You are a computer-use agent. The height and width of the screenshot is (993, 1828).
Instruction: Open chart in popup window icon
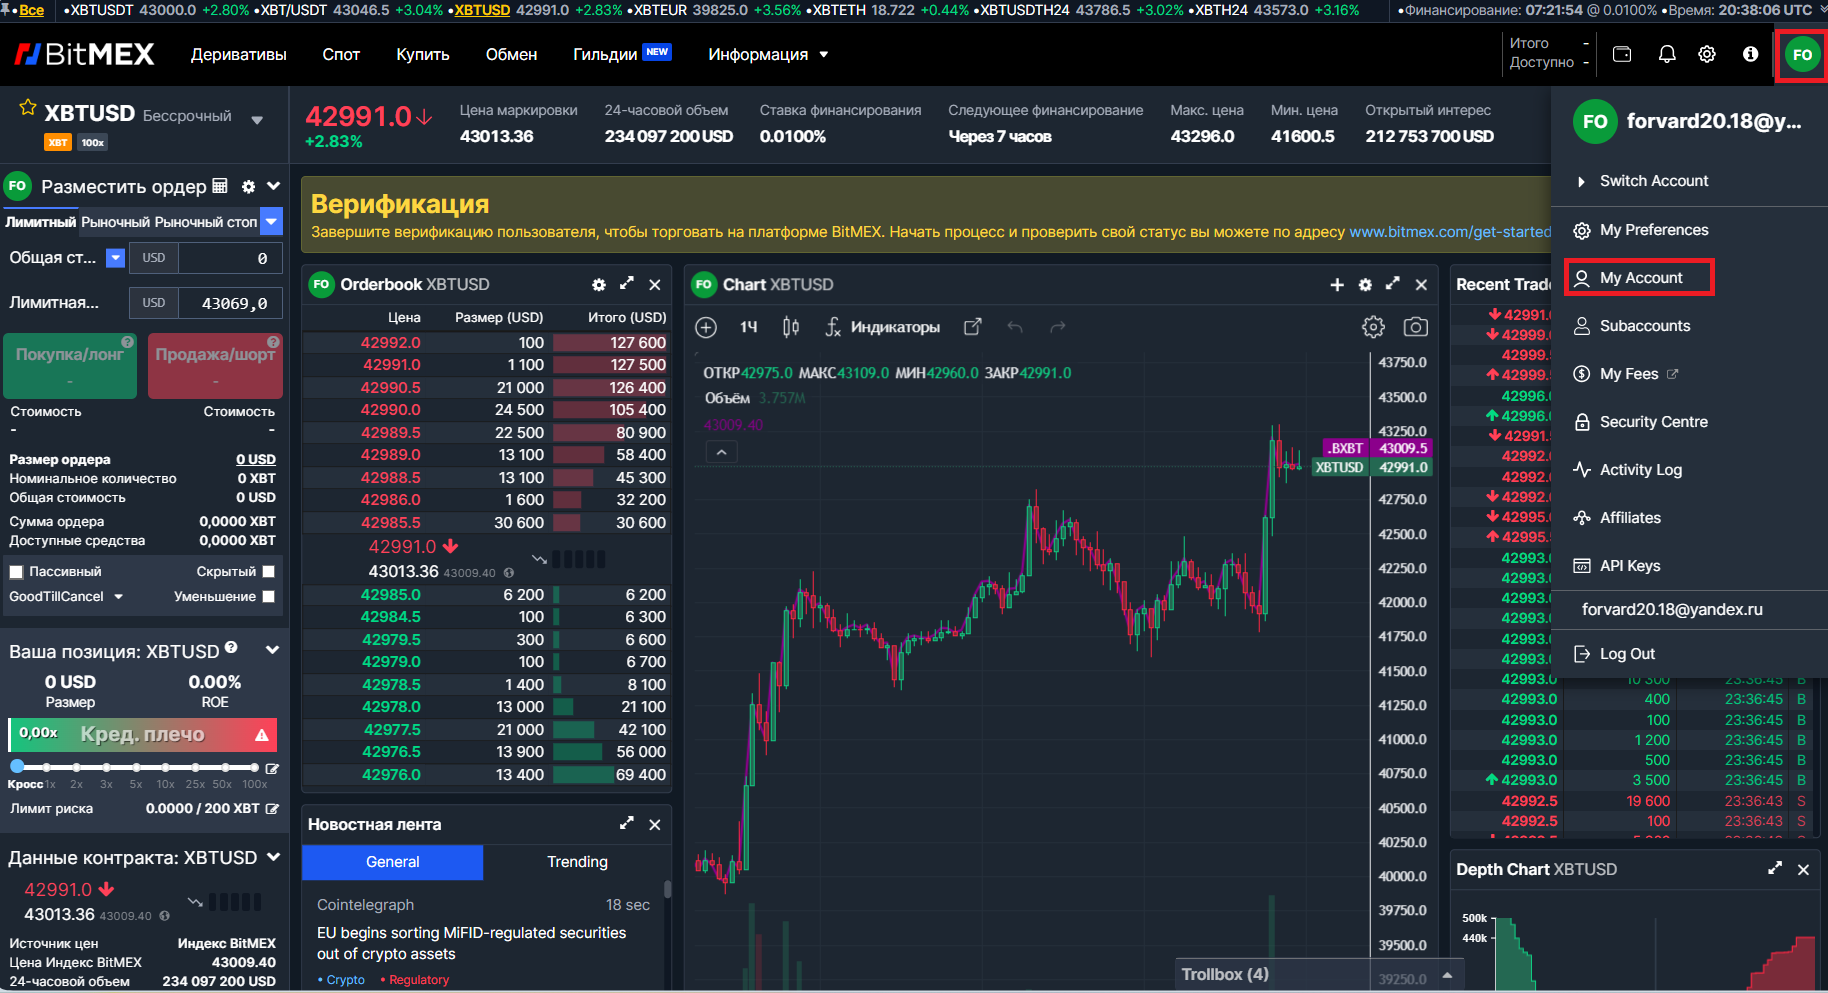pyautogui.click(x=972, y=327)
